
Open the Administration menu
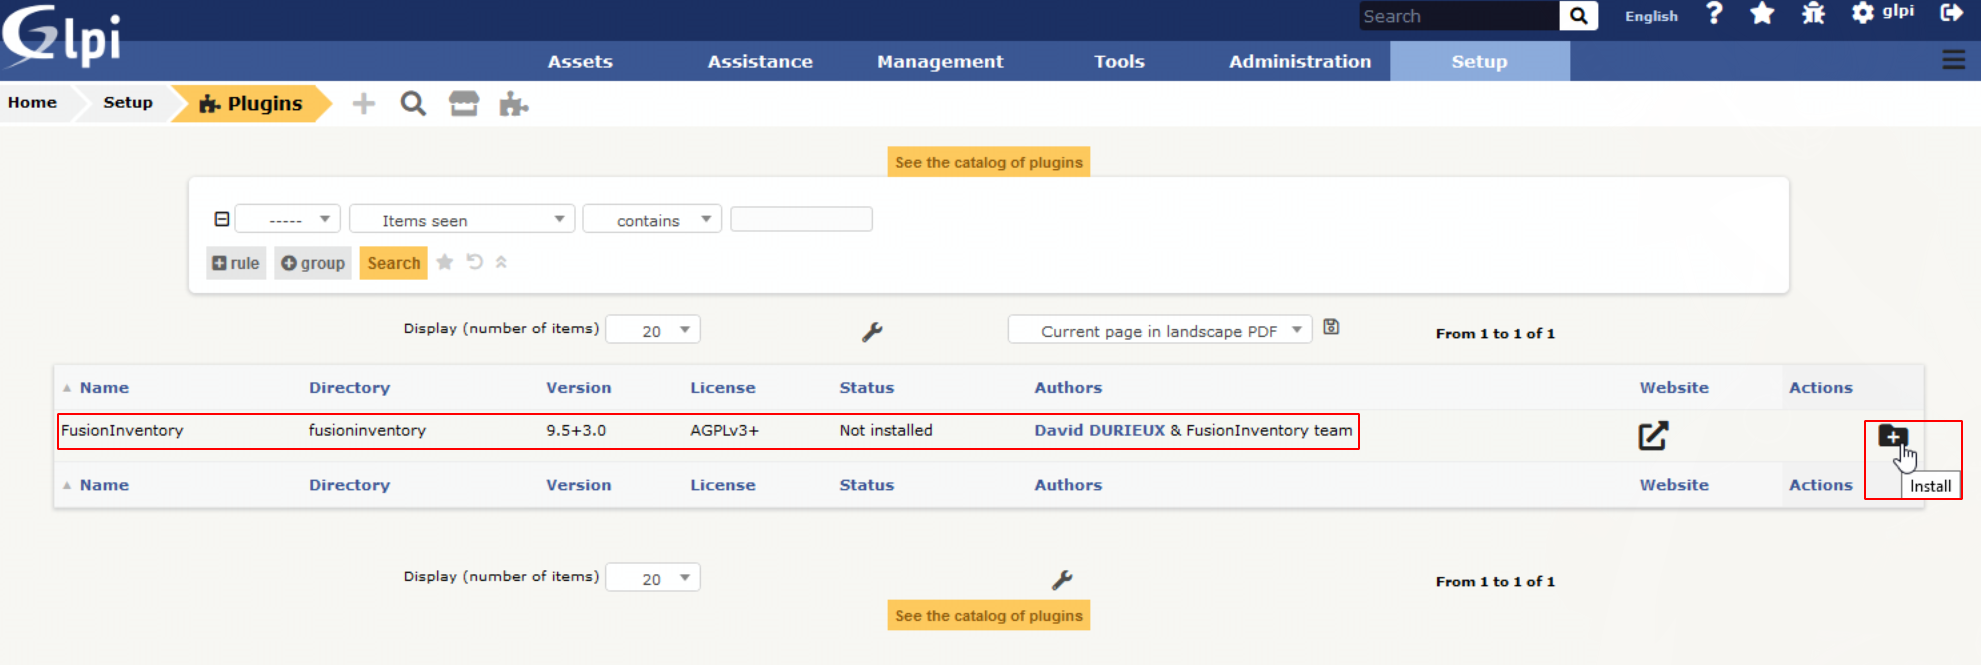coord(1300,61)
